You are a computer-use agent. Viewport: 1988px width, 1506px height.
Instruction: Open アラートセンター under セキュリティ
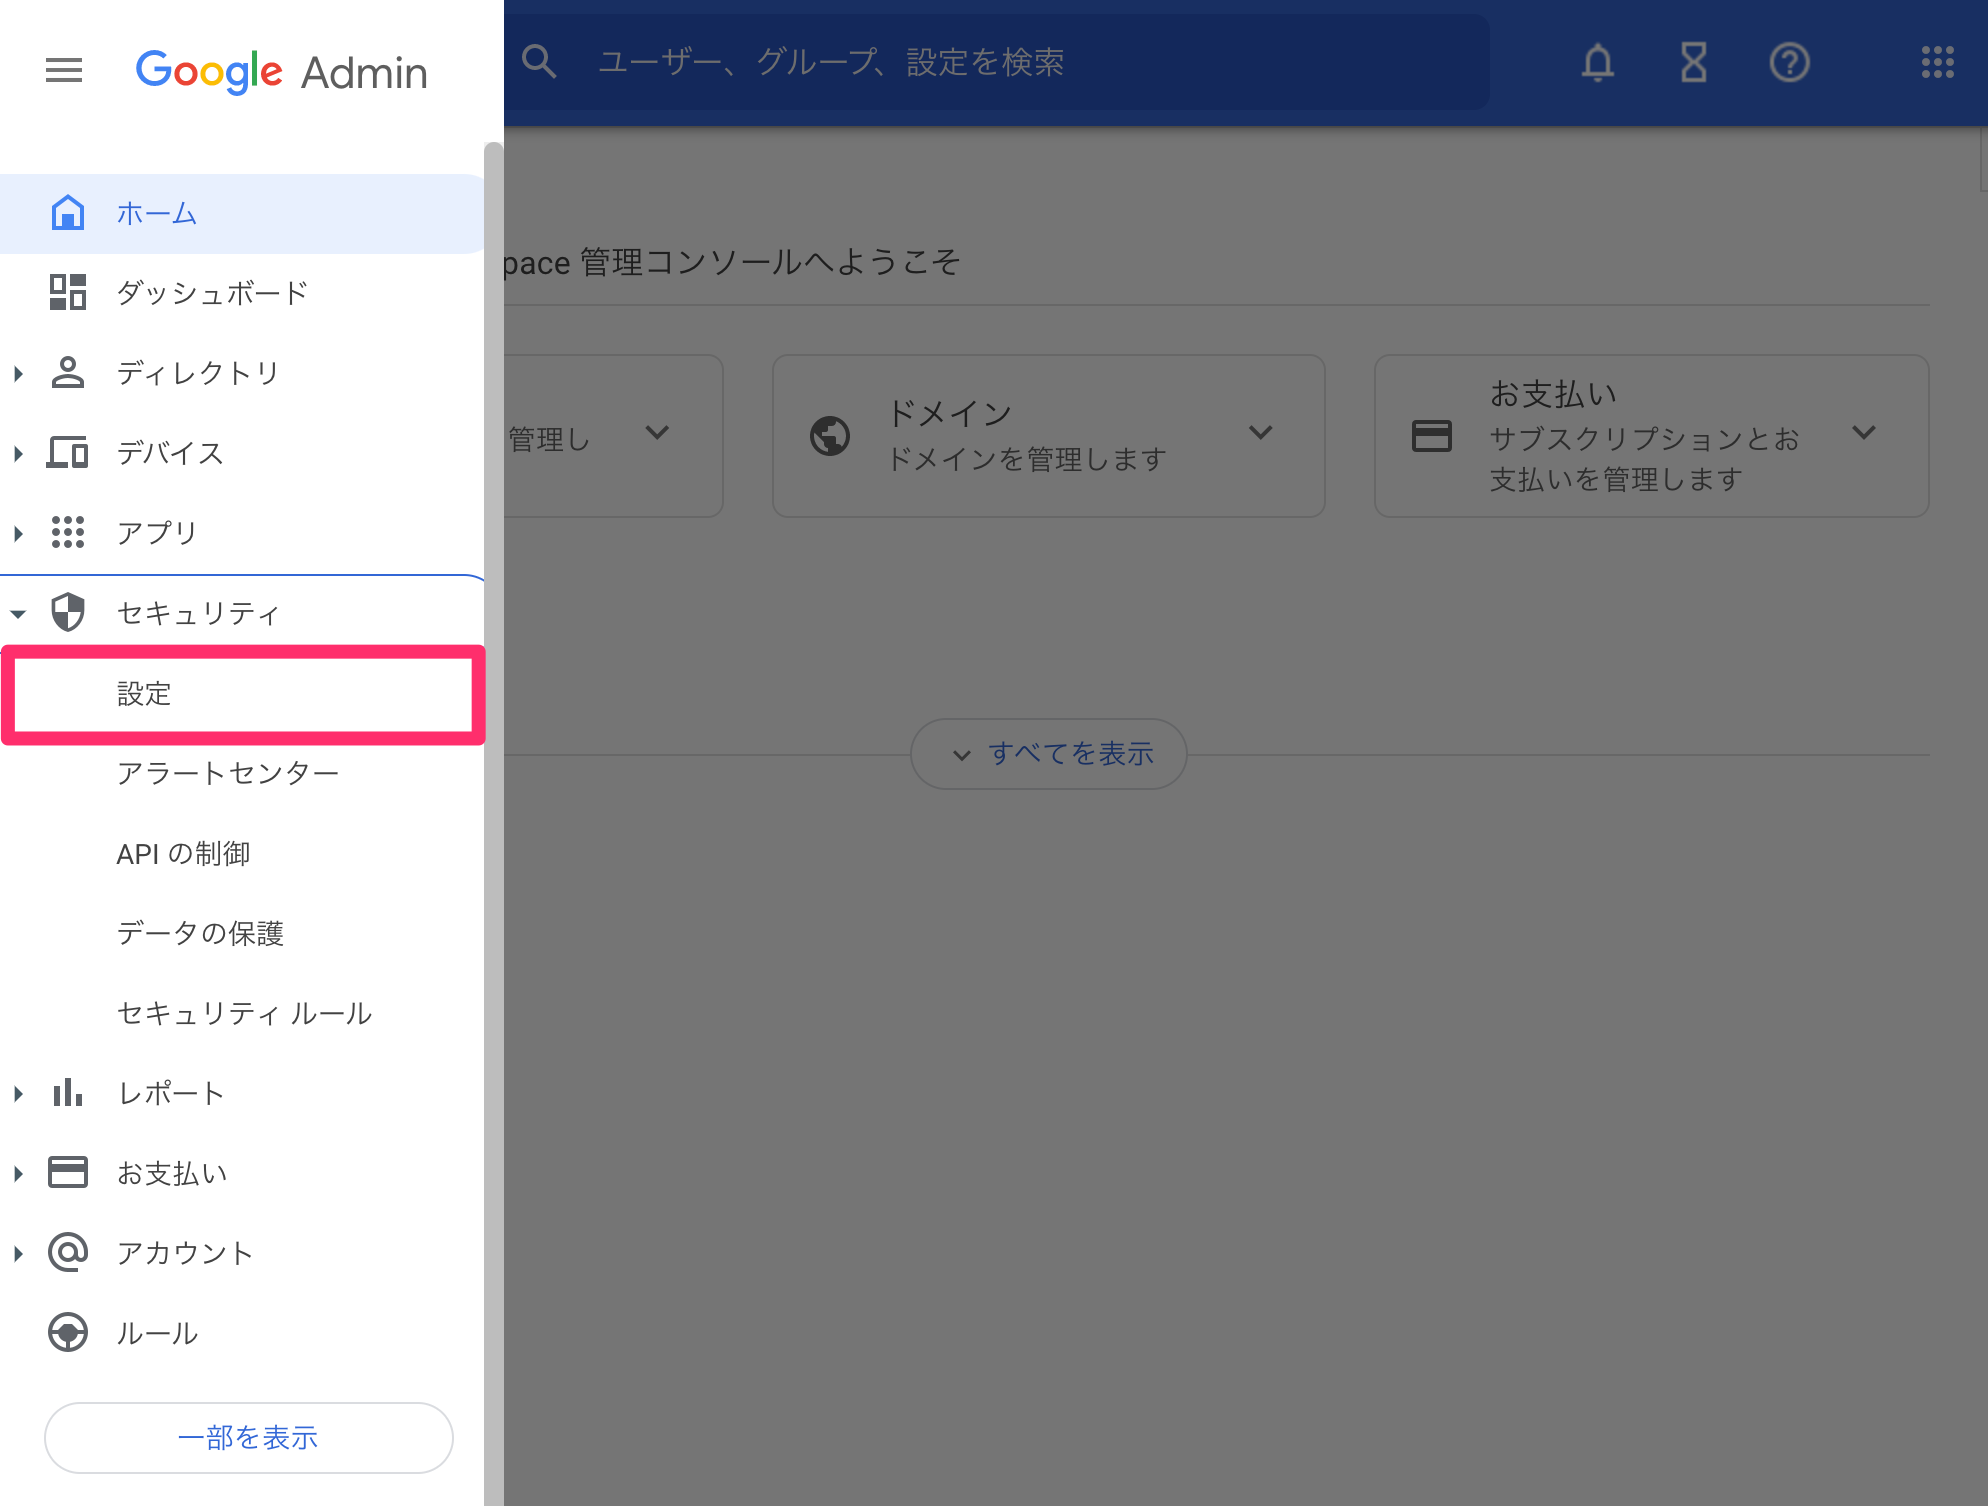(x=242, y=773)
